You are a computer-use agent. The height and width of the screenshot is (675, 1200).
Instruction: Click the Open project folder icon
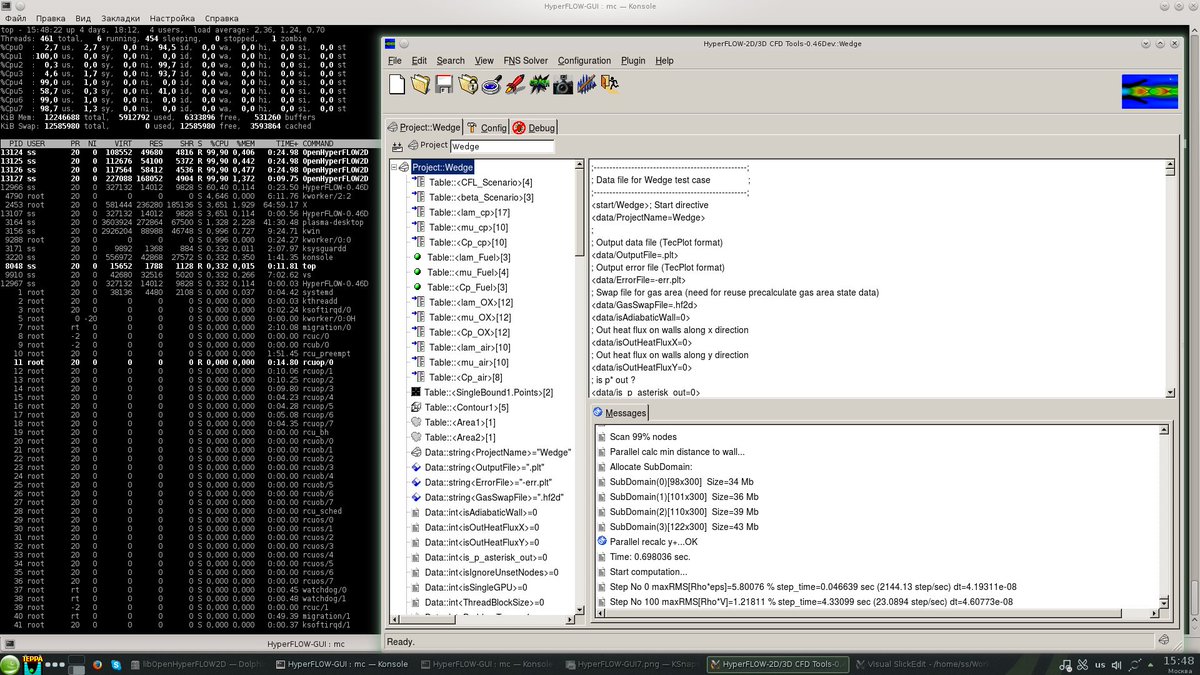coord(420,84)
